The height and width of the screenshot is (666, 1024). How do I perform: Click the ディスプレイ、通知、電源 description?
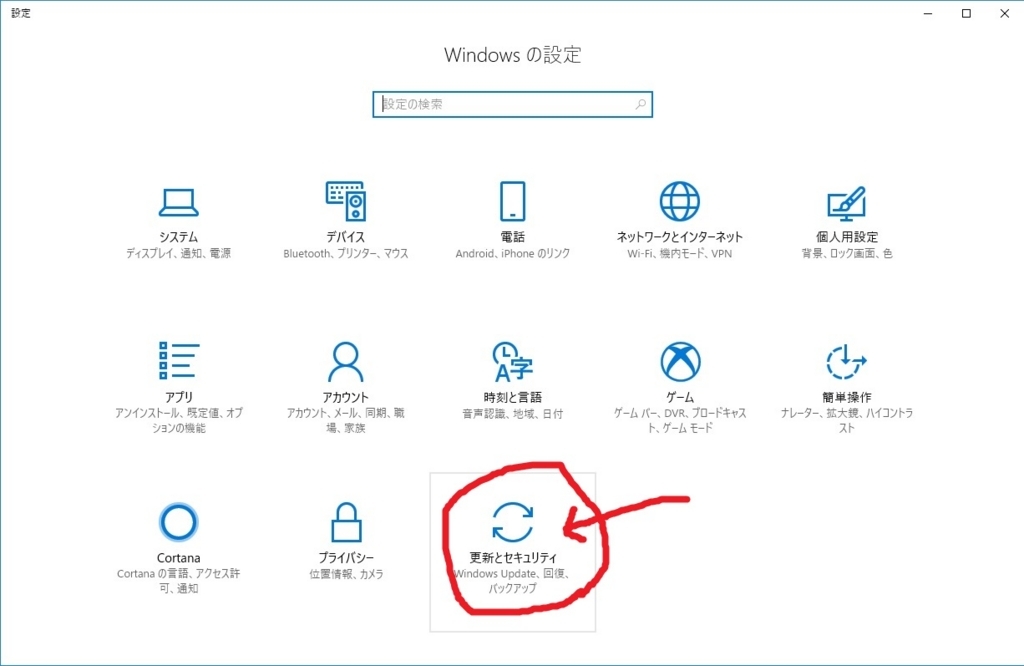point(178,253)
